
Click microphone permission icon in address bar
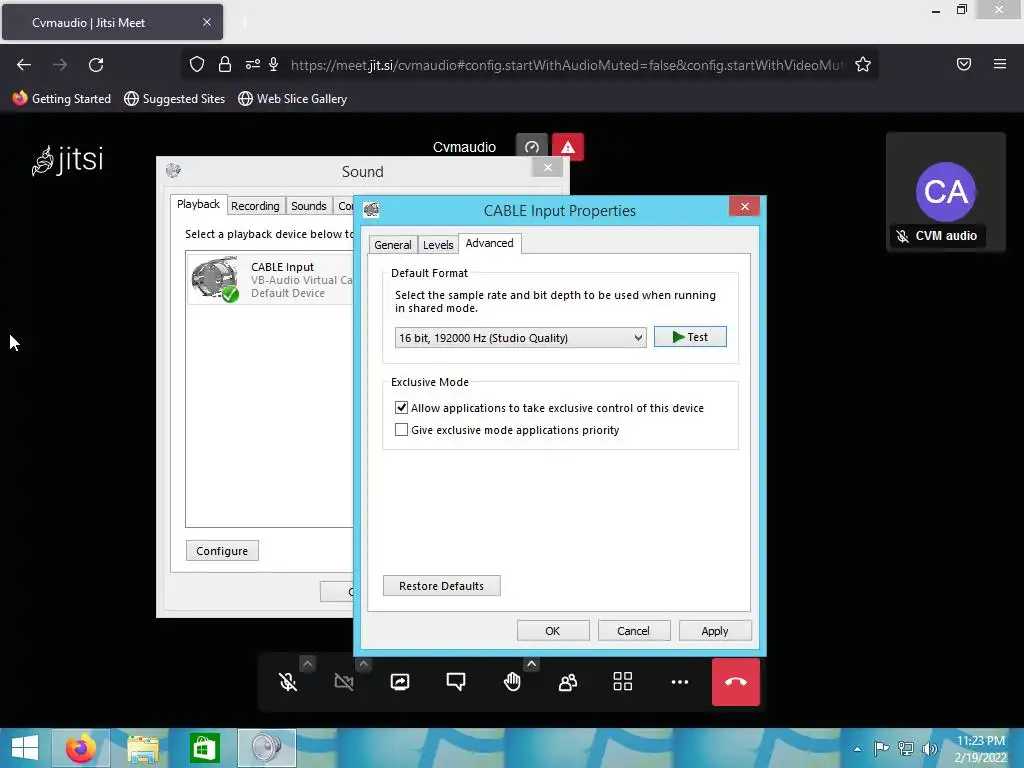(x=274, y=64)
